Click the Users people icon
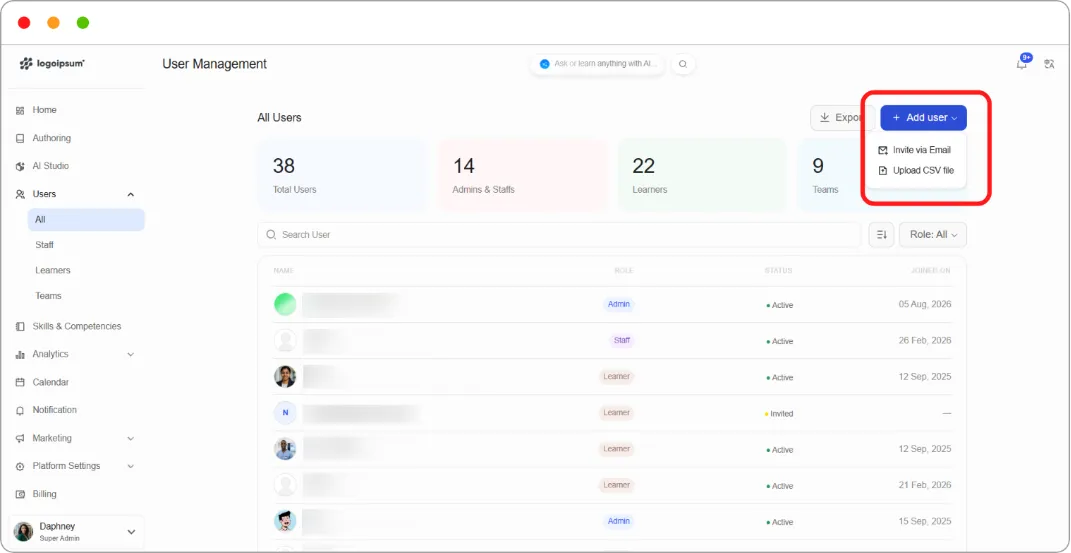Image resolution: width=1071 pixels, height=553 pixels. (20, 194)
